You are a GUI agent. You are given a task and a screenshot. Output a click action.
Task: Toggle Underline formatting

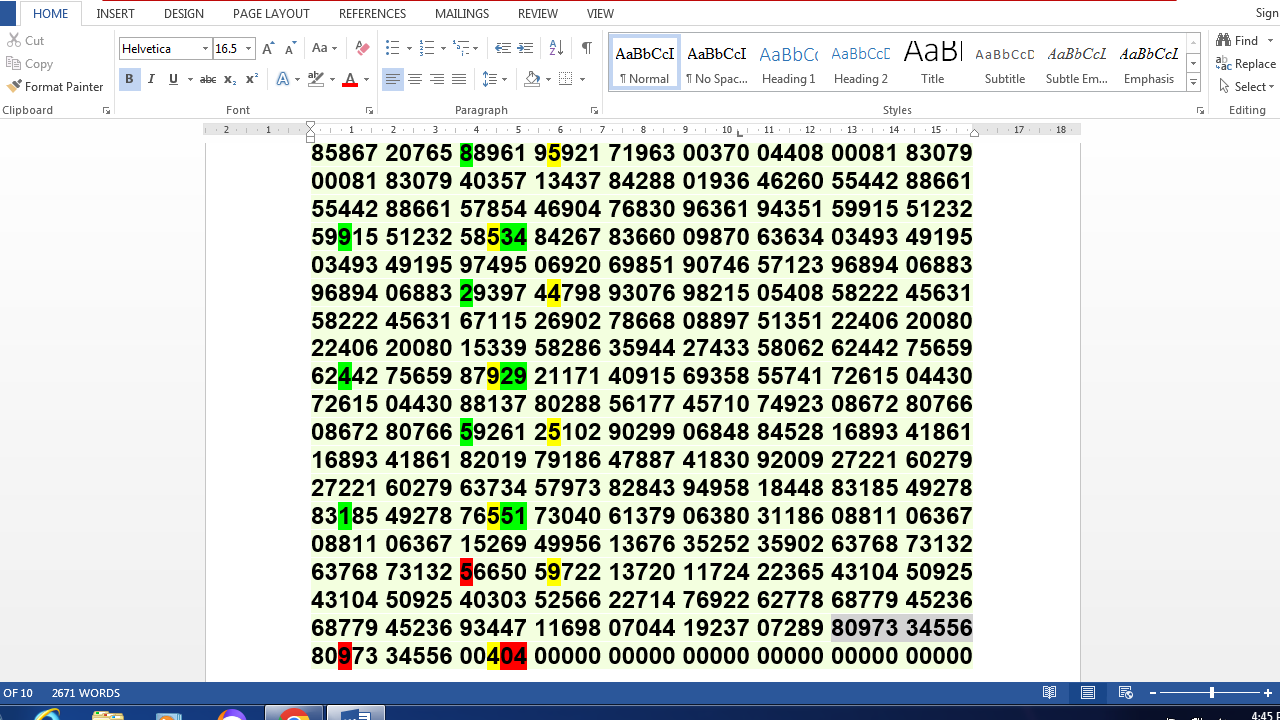[x=173, y=79]
